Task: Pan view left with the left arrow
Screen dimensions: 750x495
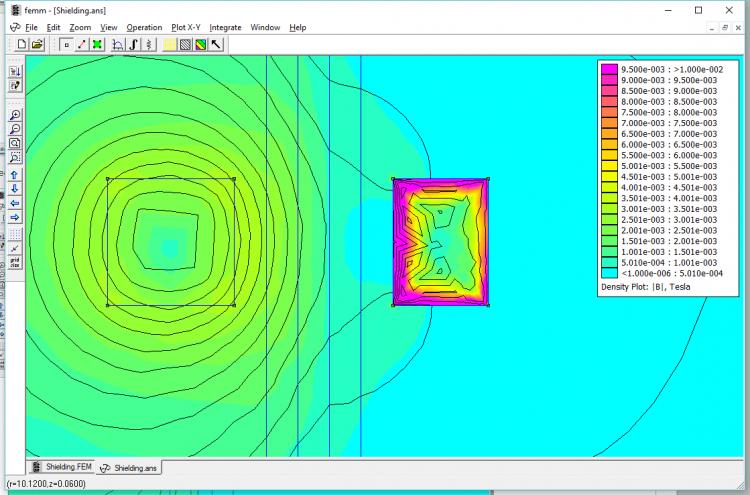Action: [x=15, y=203]
